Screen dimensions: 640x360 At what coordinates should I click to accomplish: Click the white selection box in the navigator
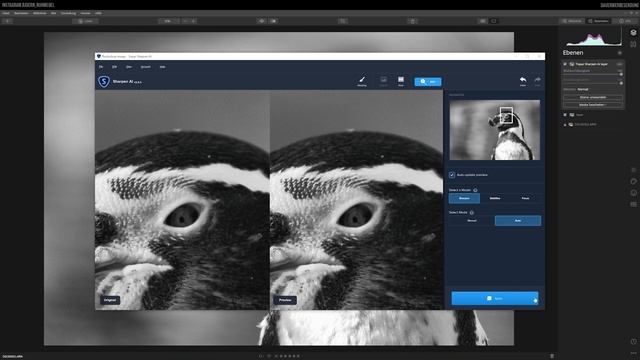point(506,115)
